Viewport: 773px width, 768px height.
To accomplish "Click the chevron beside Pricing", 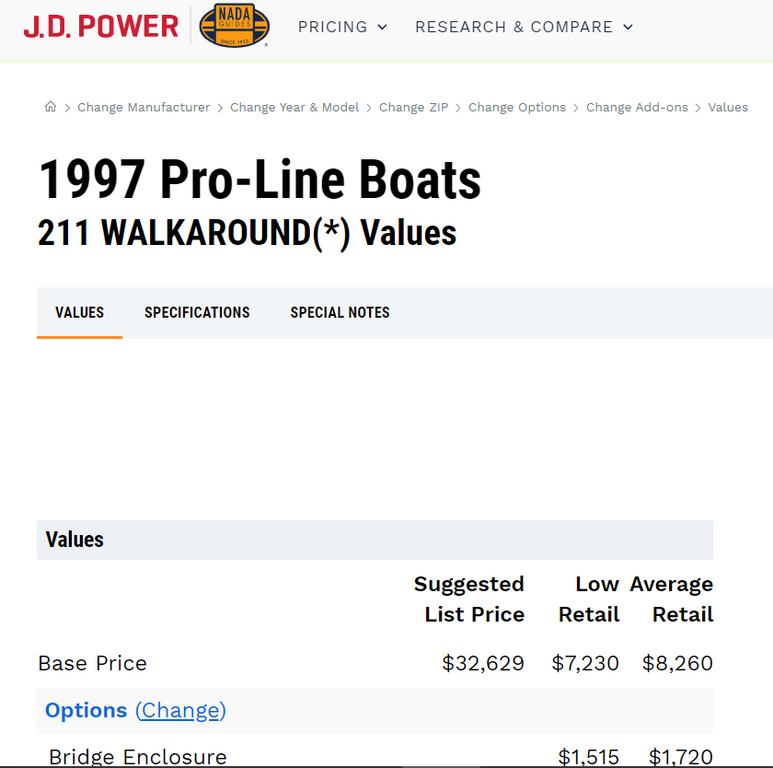I will click(x=382, y=27).
